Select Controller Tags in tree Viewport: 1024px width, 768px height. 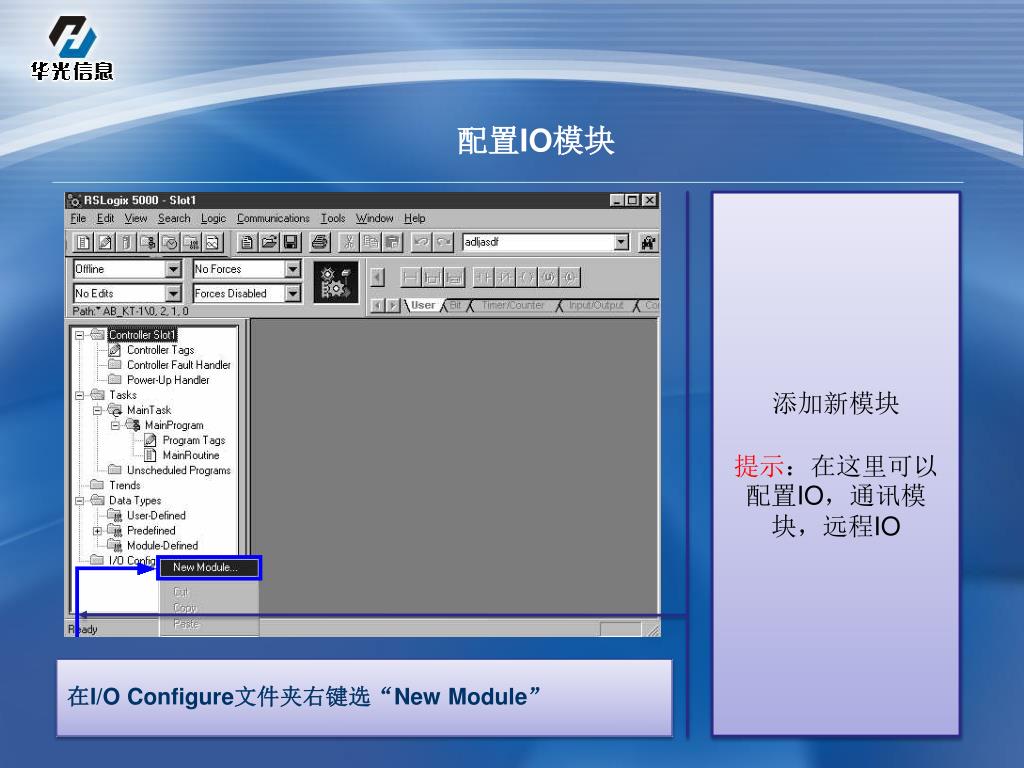(160, 350)
